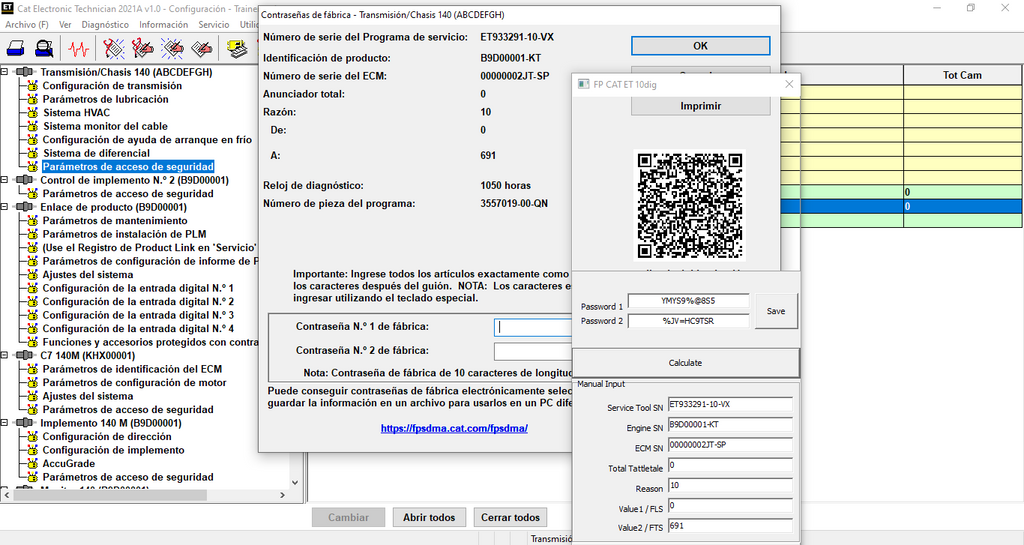
Task: Click the Abrir todos button
Action: [429, 518]
